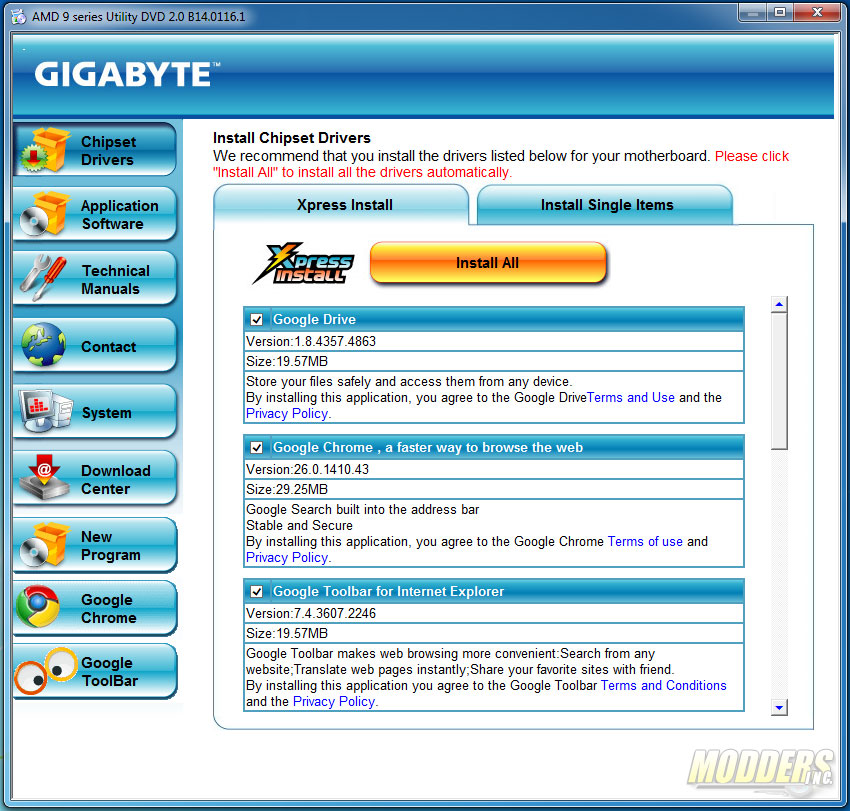
Task: Select the System menu label
Action: [107, 413]
